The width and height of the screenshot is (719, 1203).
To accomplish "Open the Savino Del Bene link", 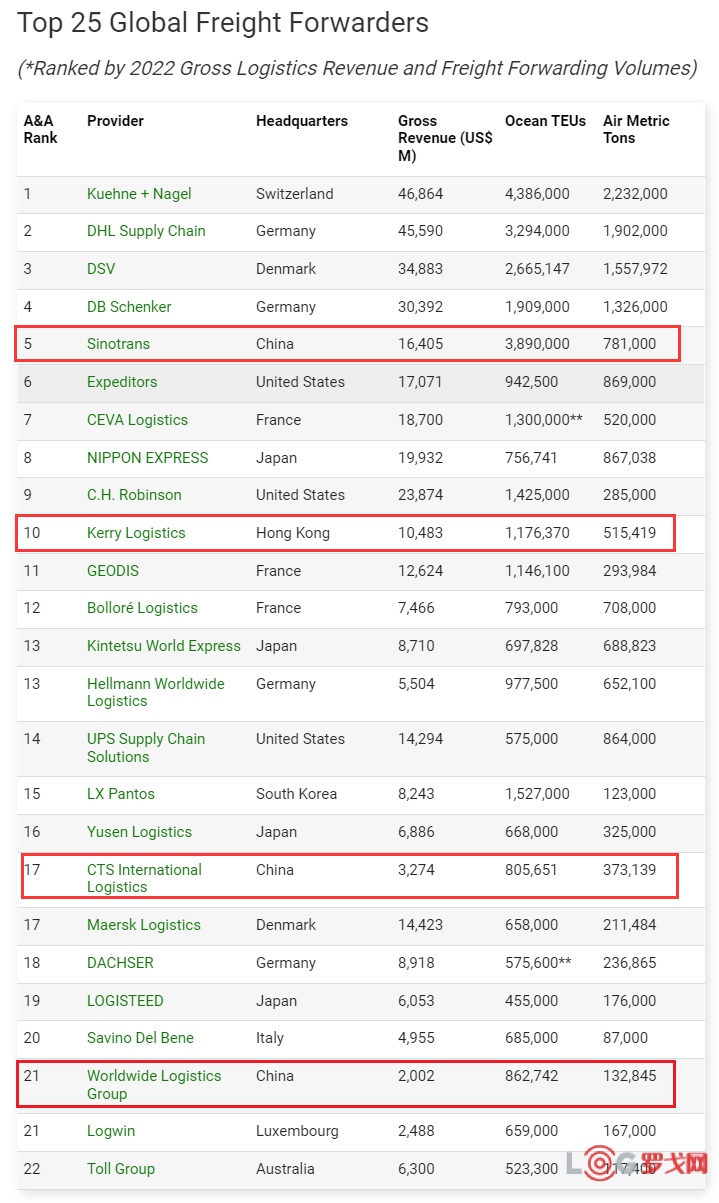I will pyautogui.click(x=140, y=1038).
